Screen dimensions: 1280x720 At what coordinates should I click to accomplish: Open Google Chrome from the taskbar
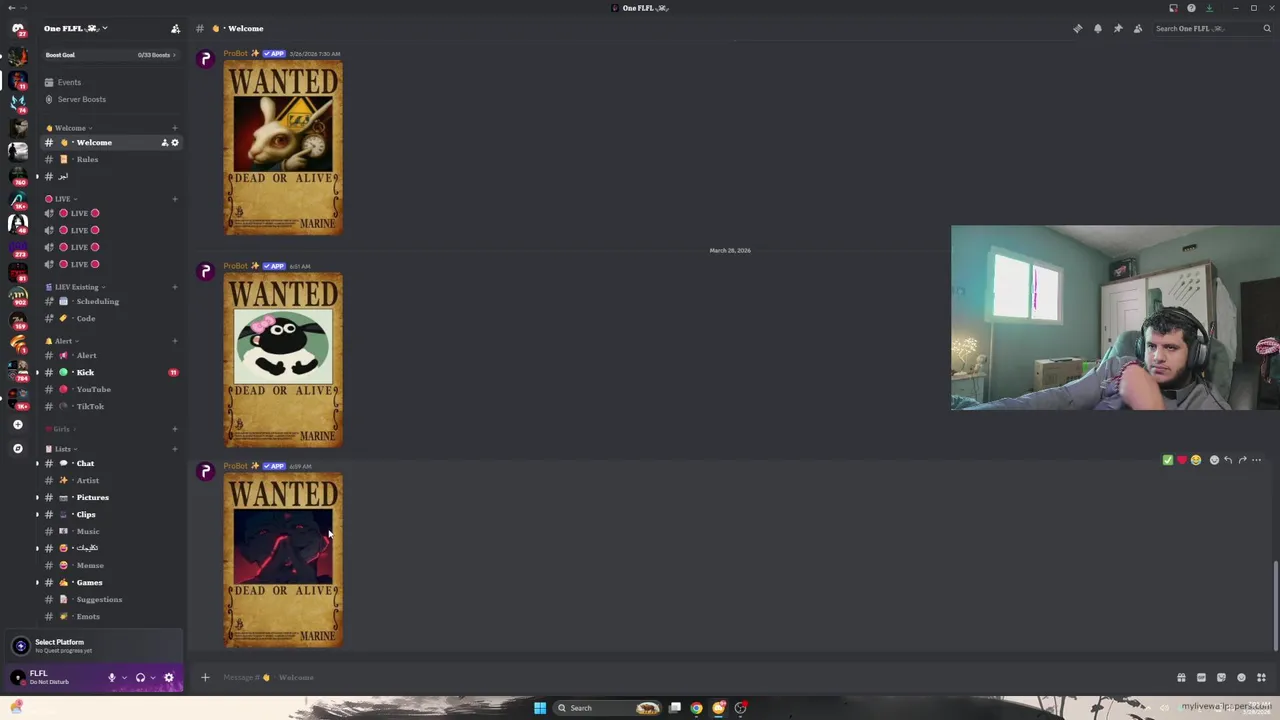[696, 708]
